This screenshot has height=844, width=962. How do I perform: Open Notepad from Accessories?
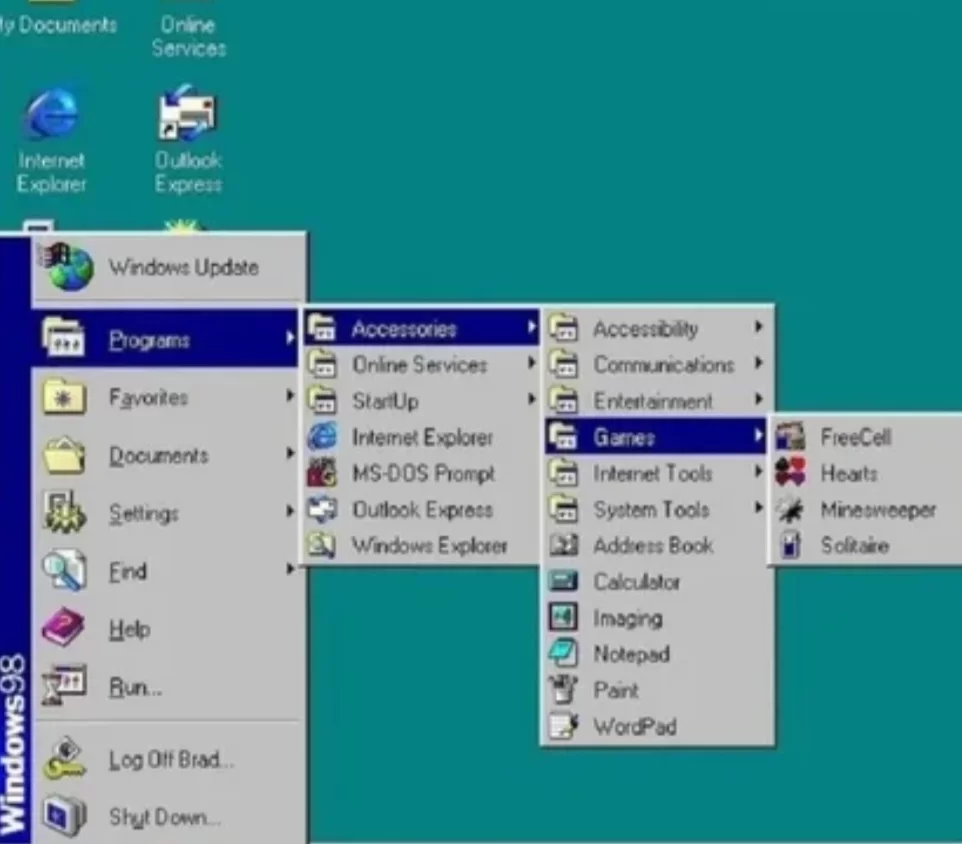click(630, 654)
